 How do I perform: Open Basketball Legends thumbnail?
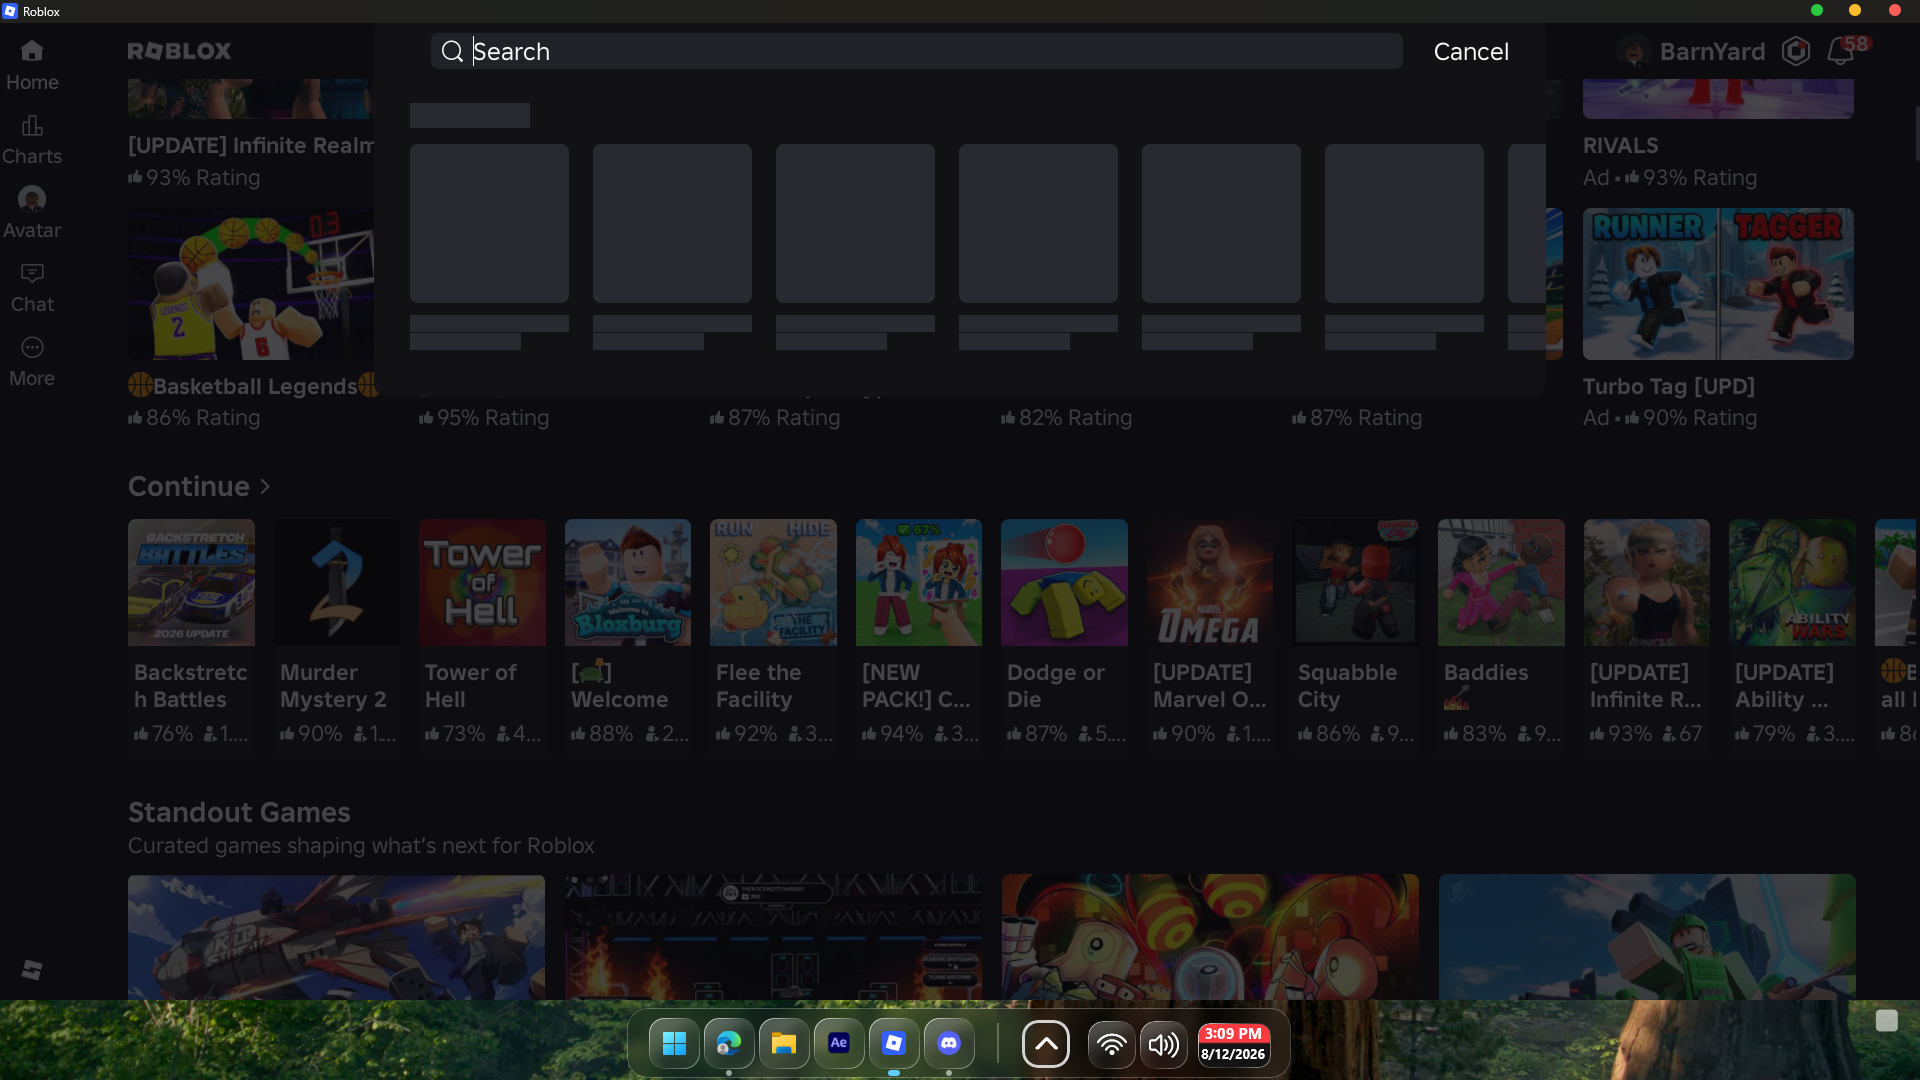pyautogui.click(x=251, y=284)
